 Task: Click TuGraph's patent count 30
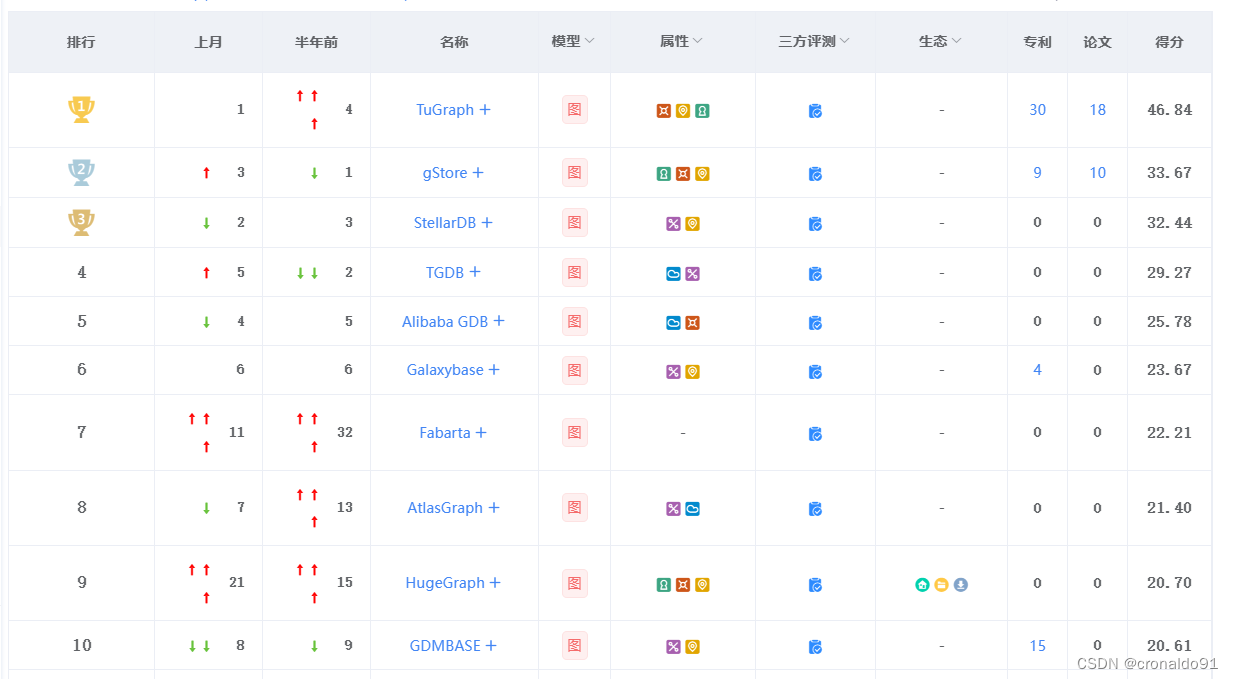pyautogui.click(x=1037, y=110)
